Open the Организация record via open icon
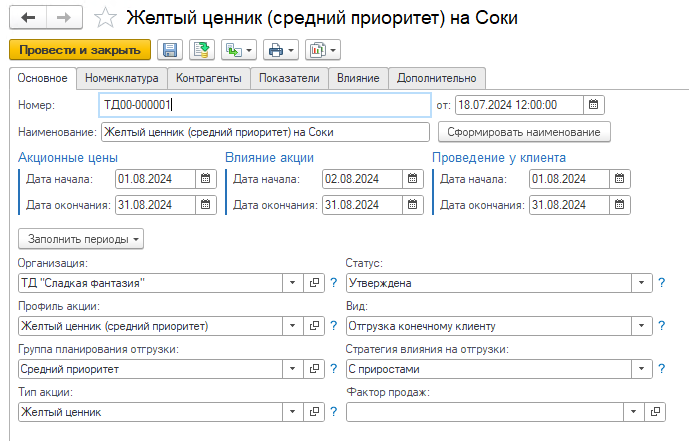The width and height of the screenshot is (689, 441). click(314, 283)
